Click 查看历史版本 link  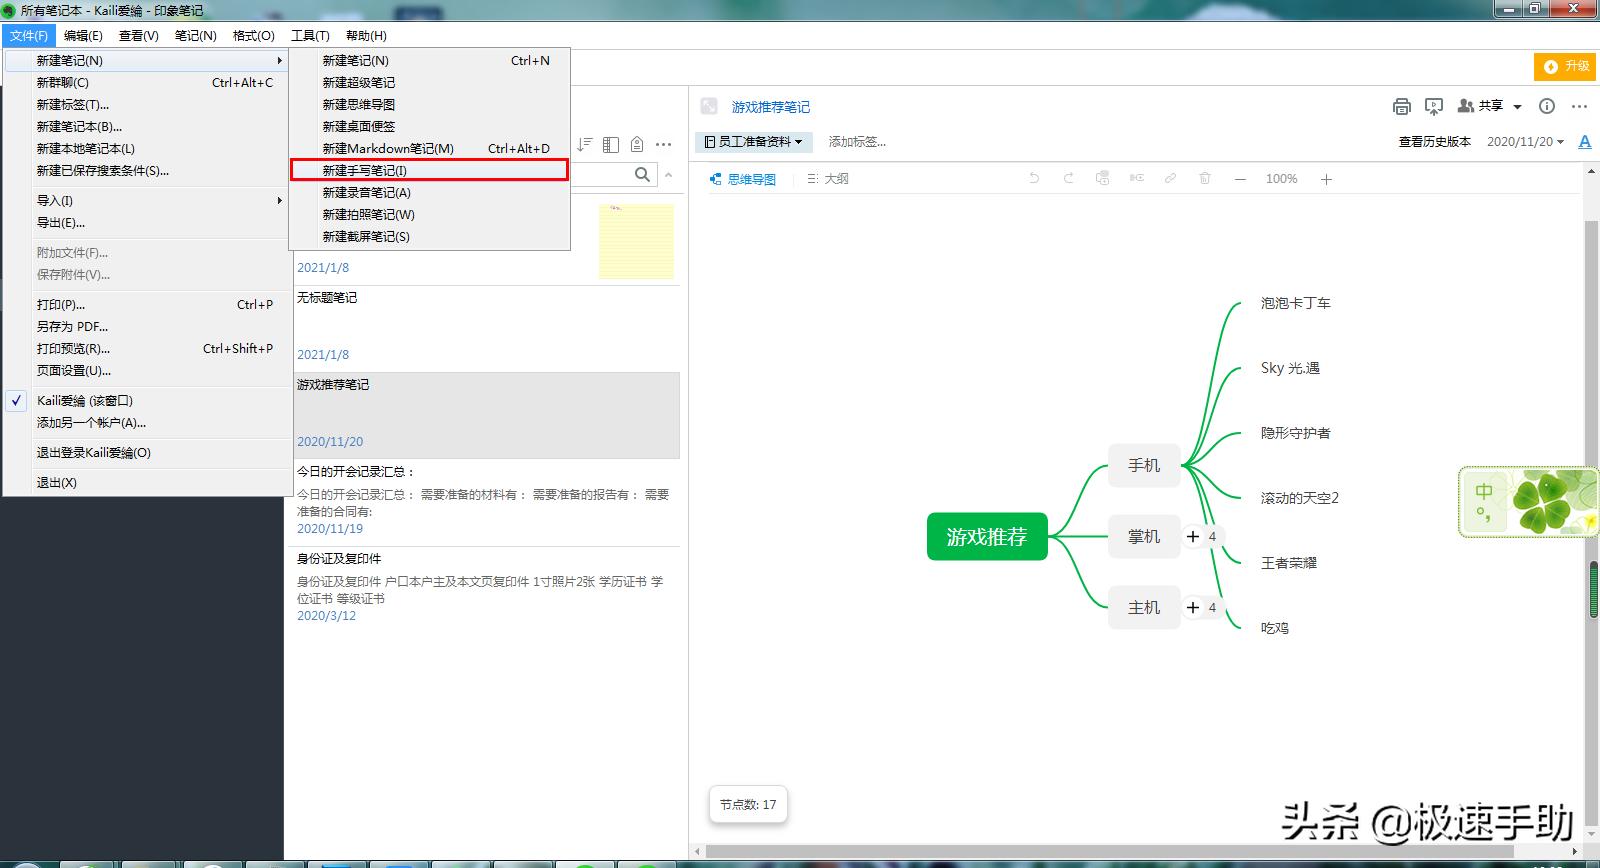1435,142
